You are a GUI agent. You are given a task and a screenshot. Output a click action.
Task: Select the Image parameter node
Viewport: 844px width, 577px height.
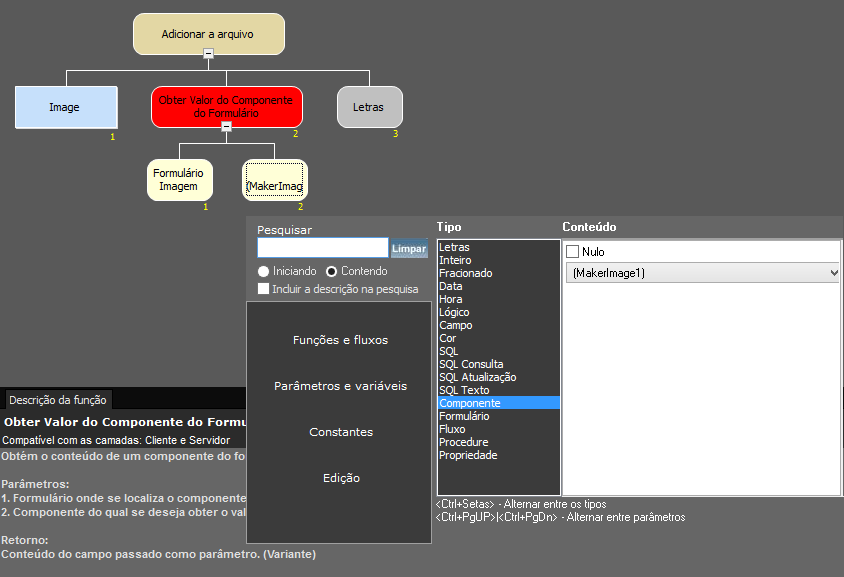point(65,107)
